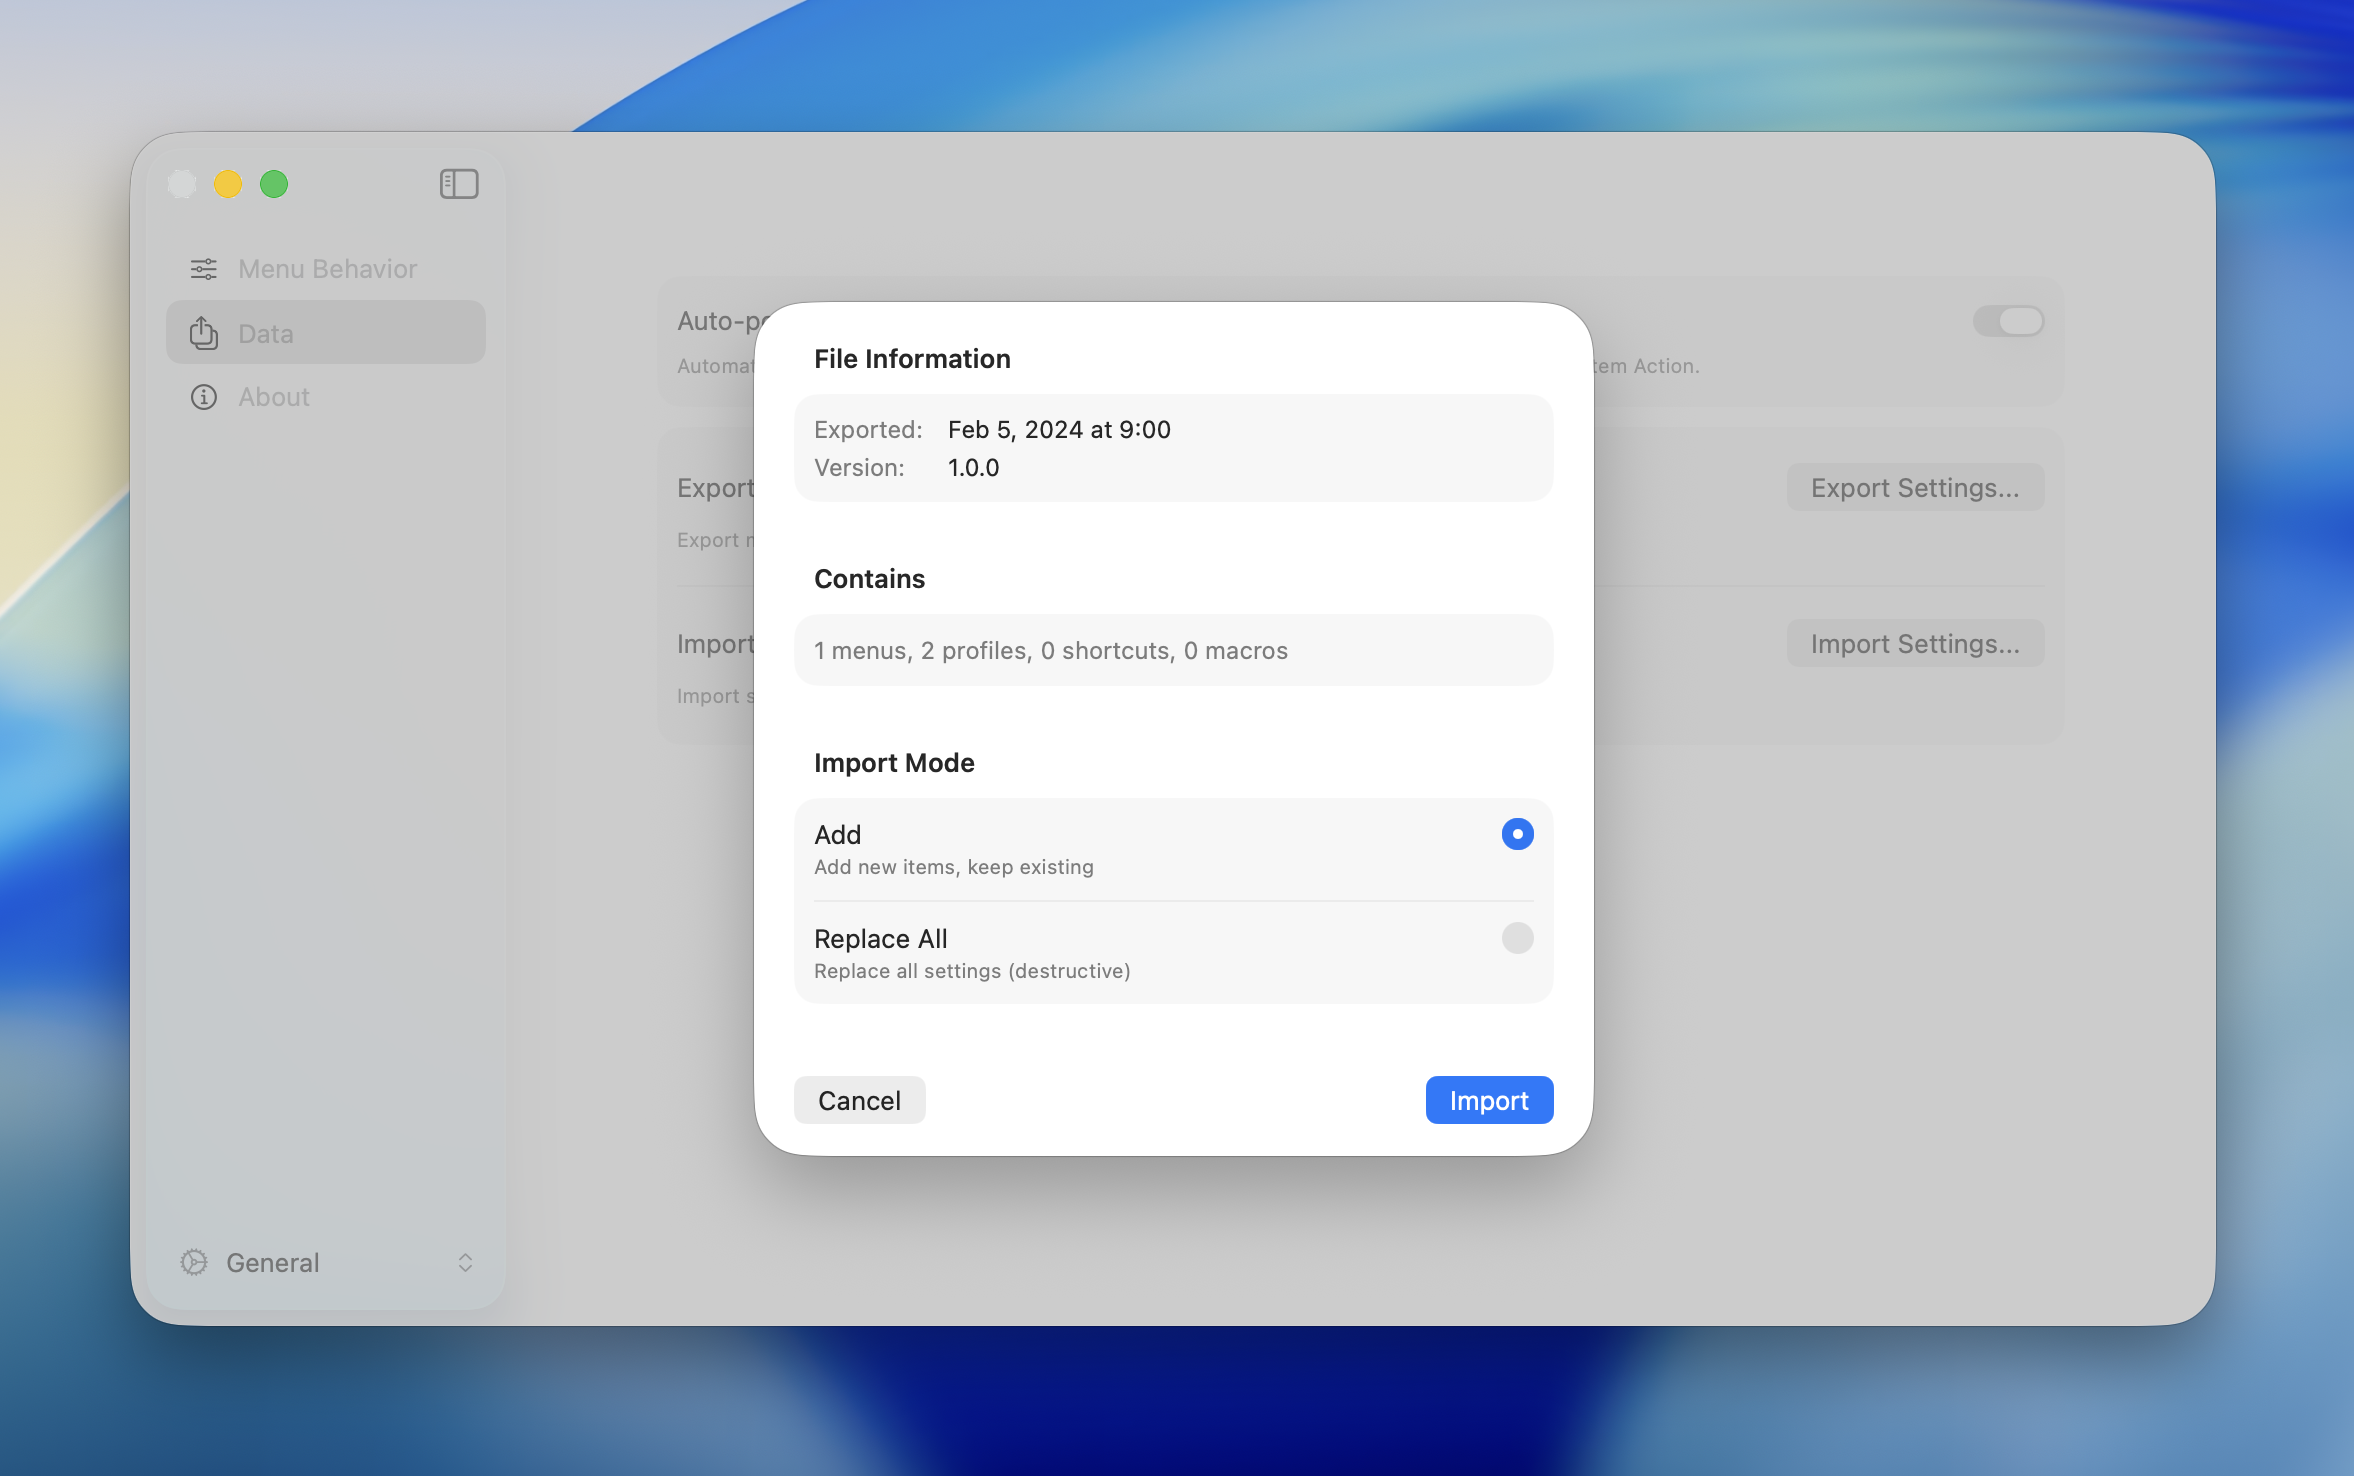This screenshot has height=1476, width=2354.
Task: Open the Menu Behavior section
Action: [x=327, y=268]
